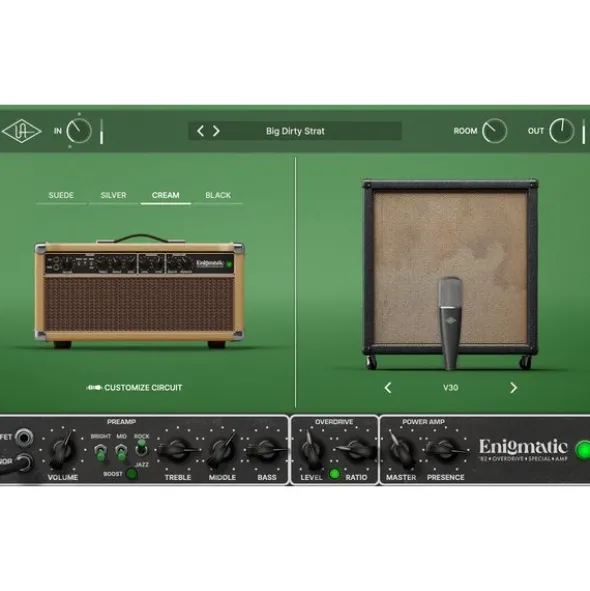
Task: Flip the ROCK/JAZZ switch
Action: (x=141, y=447)
